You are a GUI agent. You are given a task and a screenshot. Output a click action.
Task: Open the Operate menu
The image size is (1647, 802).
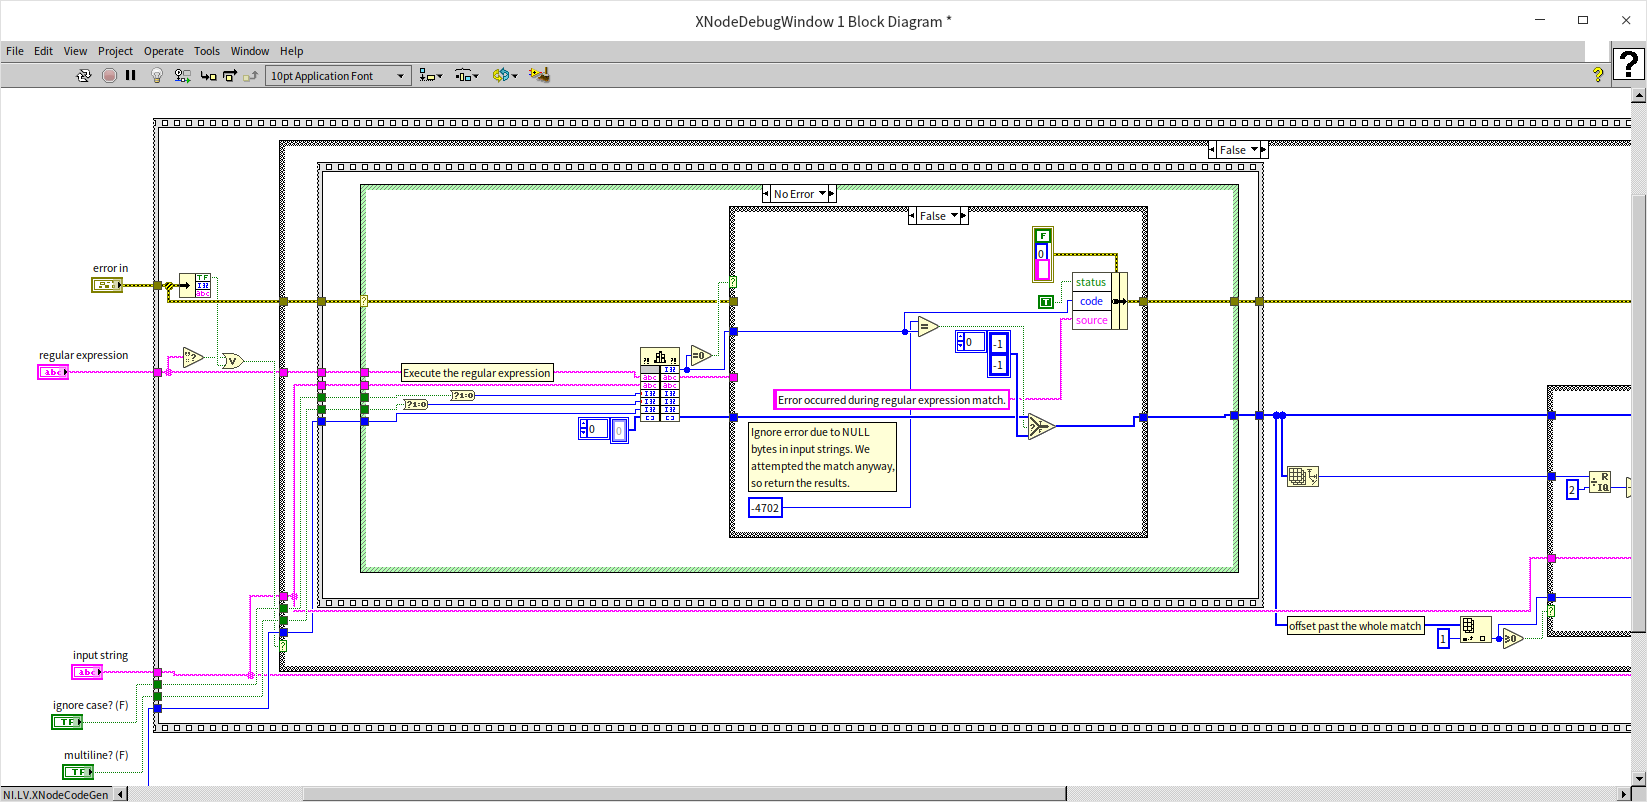tap(163, 51)
